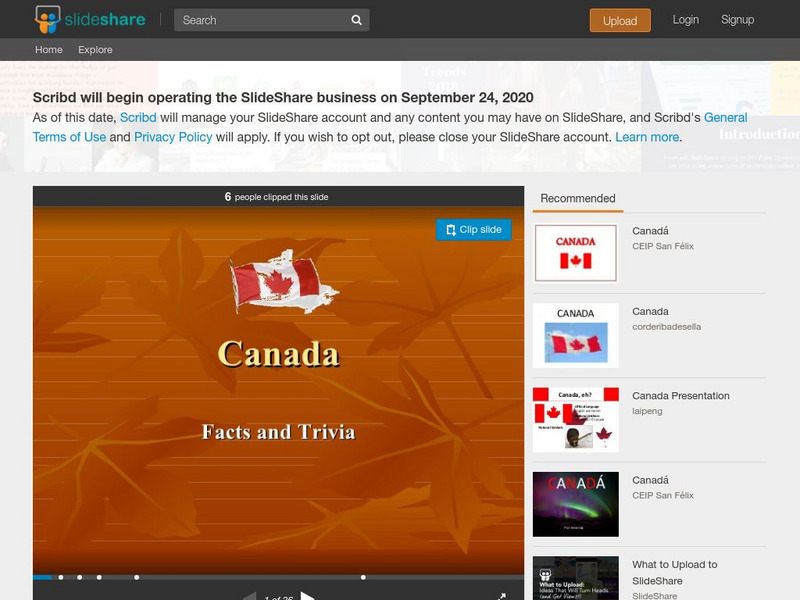Click 'laipeng' author text
Image resolution: width=800 pixels, height=600 pixels.
point(647,411)
